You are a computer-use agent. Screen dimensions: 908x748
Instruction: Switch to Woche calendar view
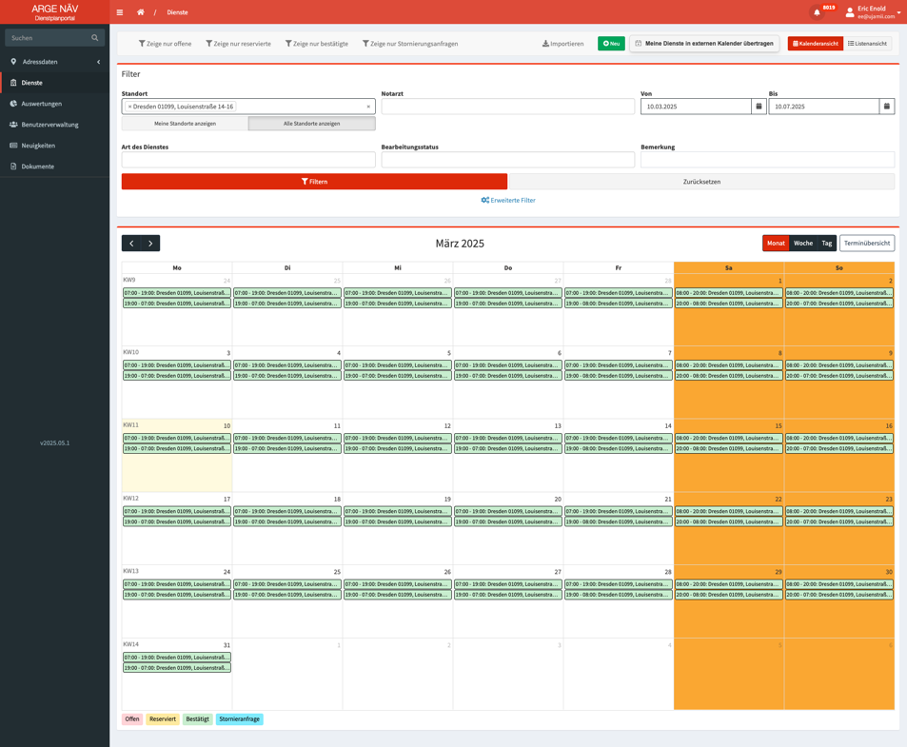point(803,243)
